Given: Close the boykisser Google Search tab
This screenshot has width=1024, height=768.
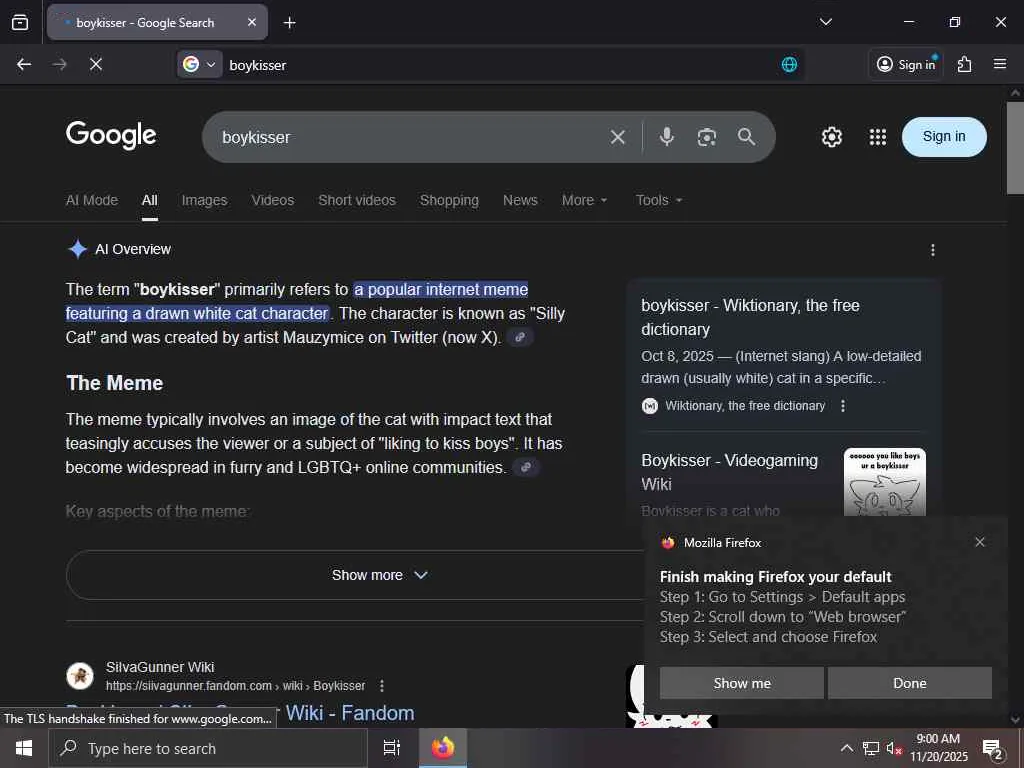Looking at the screenshot, I should tap(252, 22).
